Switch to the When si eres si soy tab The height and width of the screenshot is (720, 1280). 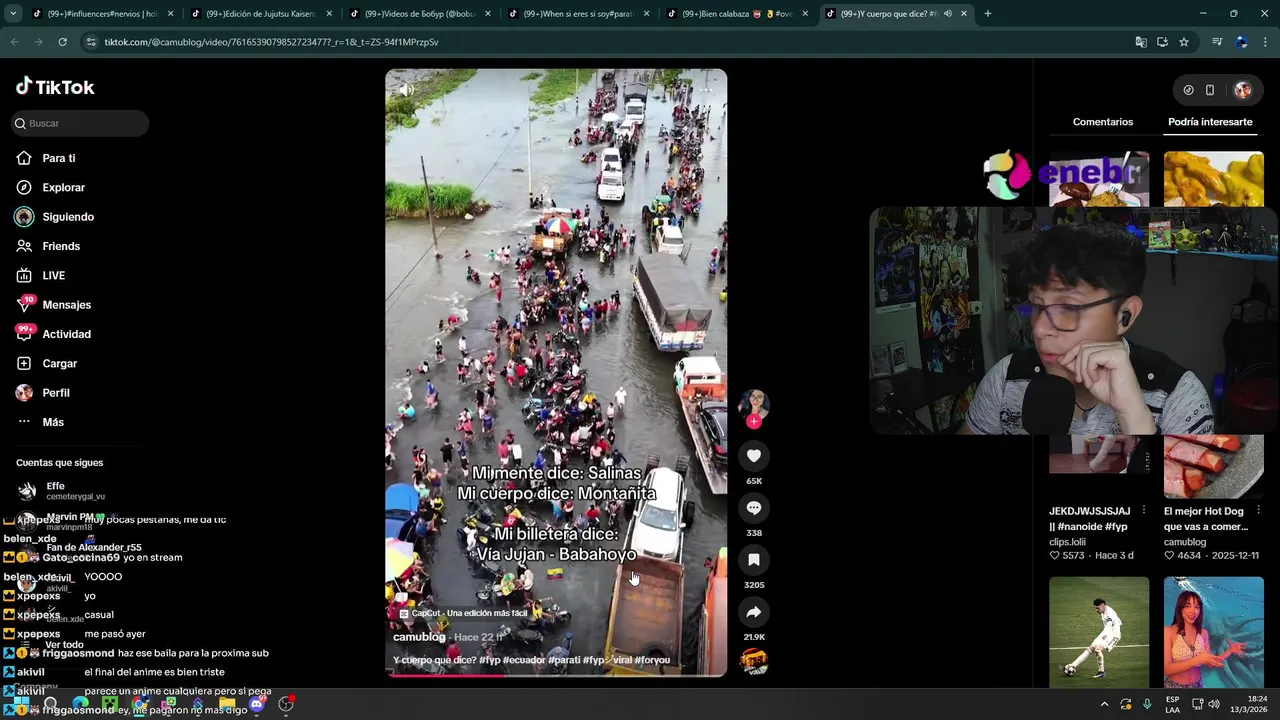(x=578, y=14)
